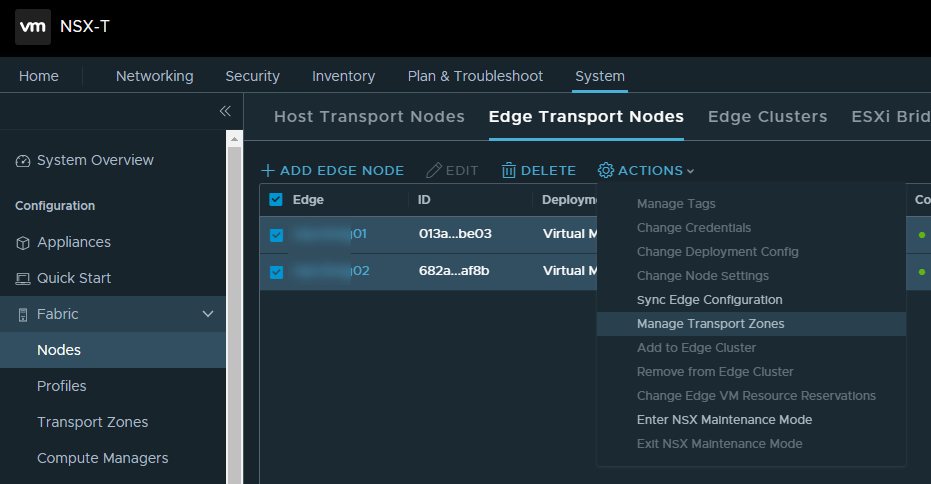This screenshot has width=931, height=484.
Task: Click the Quick Start laptop icon
Action: pyautogui.click(x=23, y=279)
